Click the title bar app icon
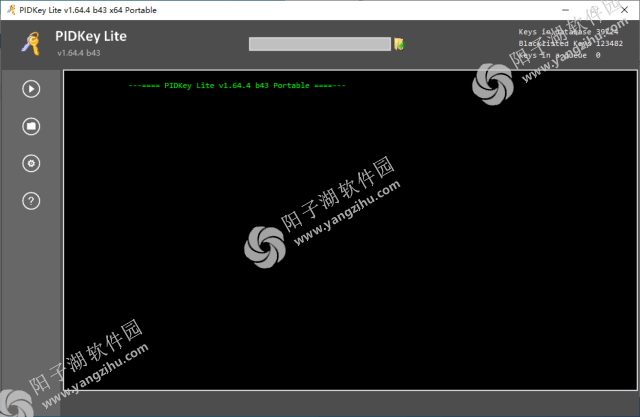This screenshot has height=417, width=640. 11,10
